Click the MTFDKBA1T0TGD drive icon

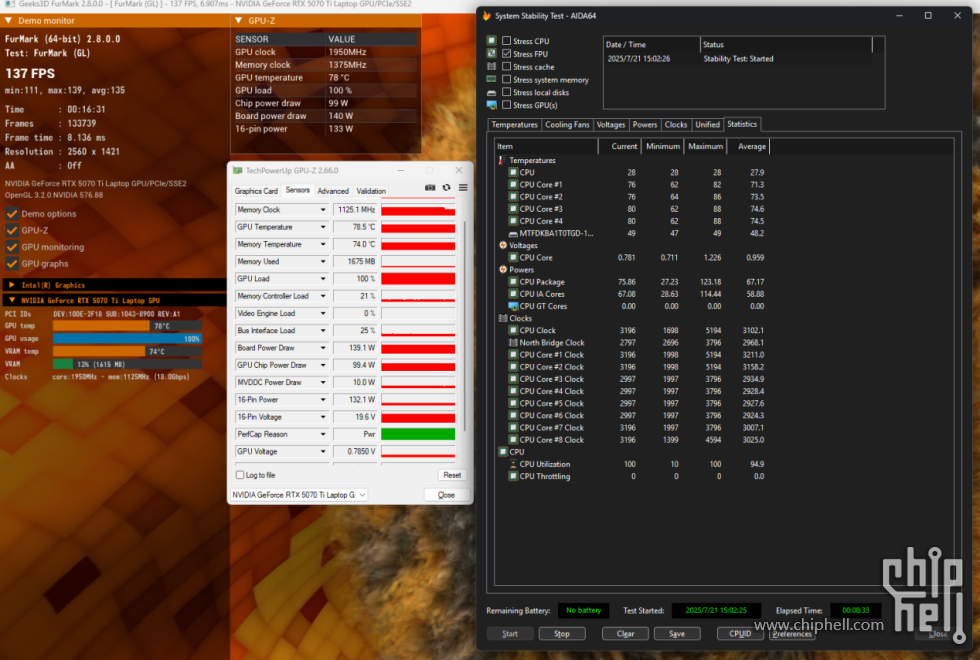tap(513, 233)
